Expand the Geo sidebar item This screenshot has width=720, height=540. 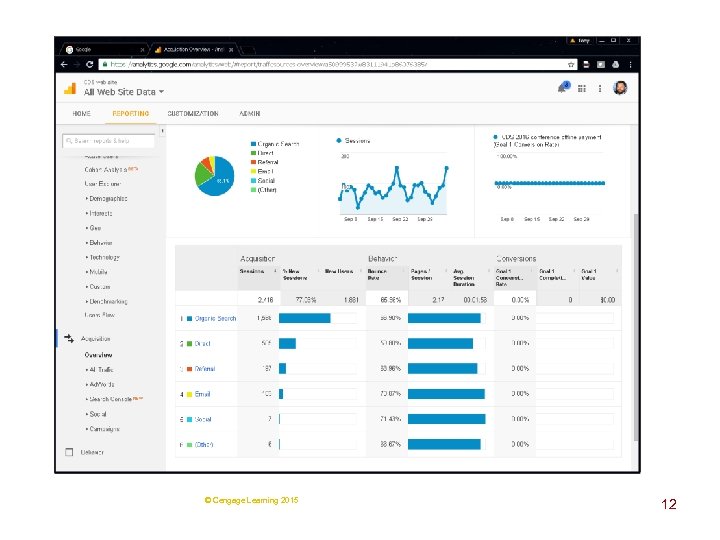(x=93, y=228)
